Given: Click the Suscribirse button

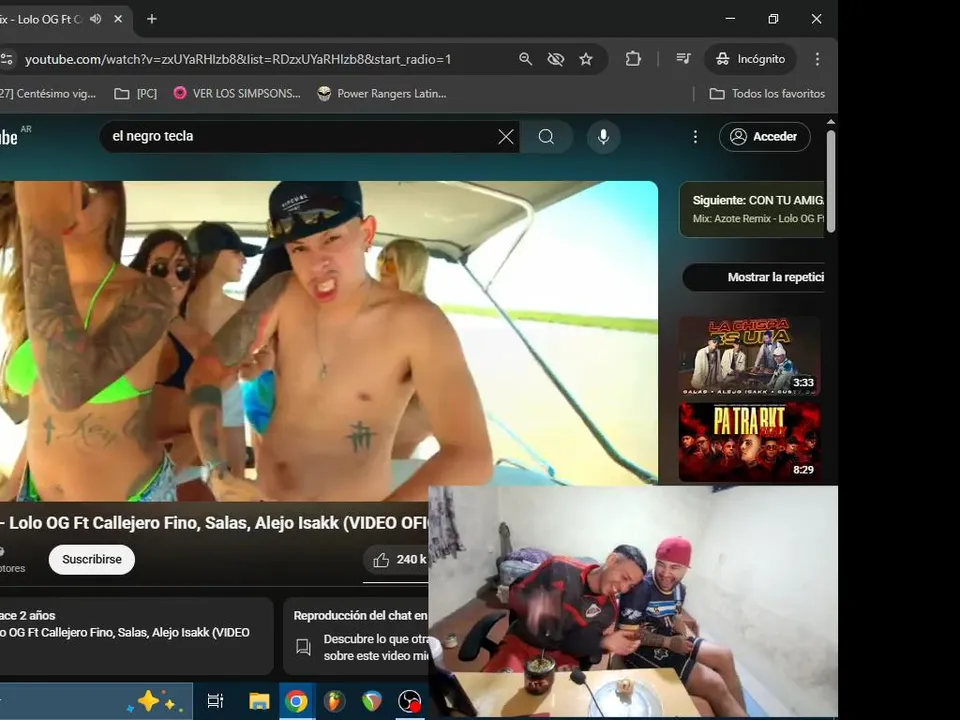Looking at the screenshot, I should 92,560.
